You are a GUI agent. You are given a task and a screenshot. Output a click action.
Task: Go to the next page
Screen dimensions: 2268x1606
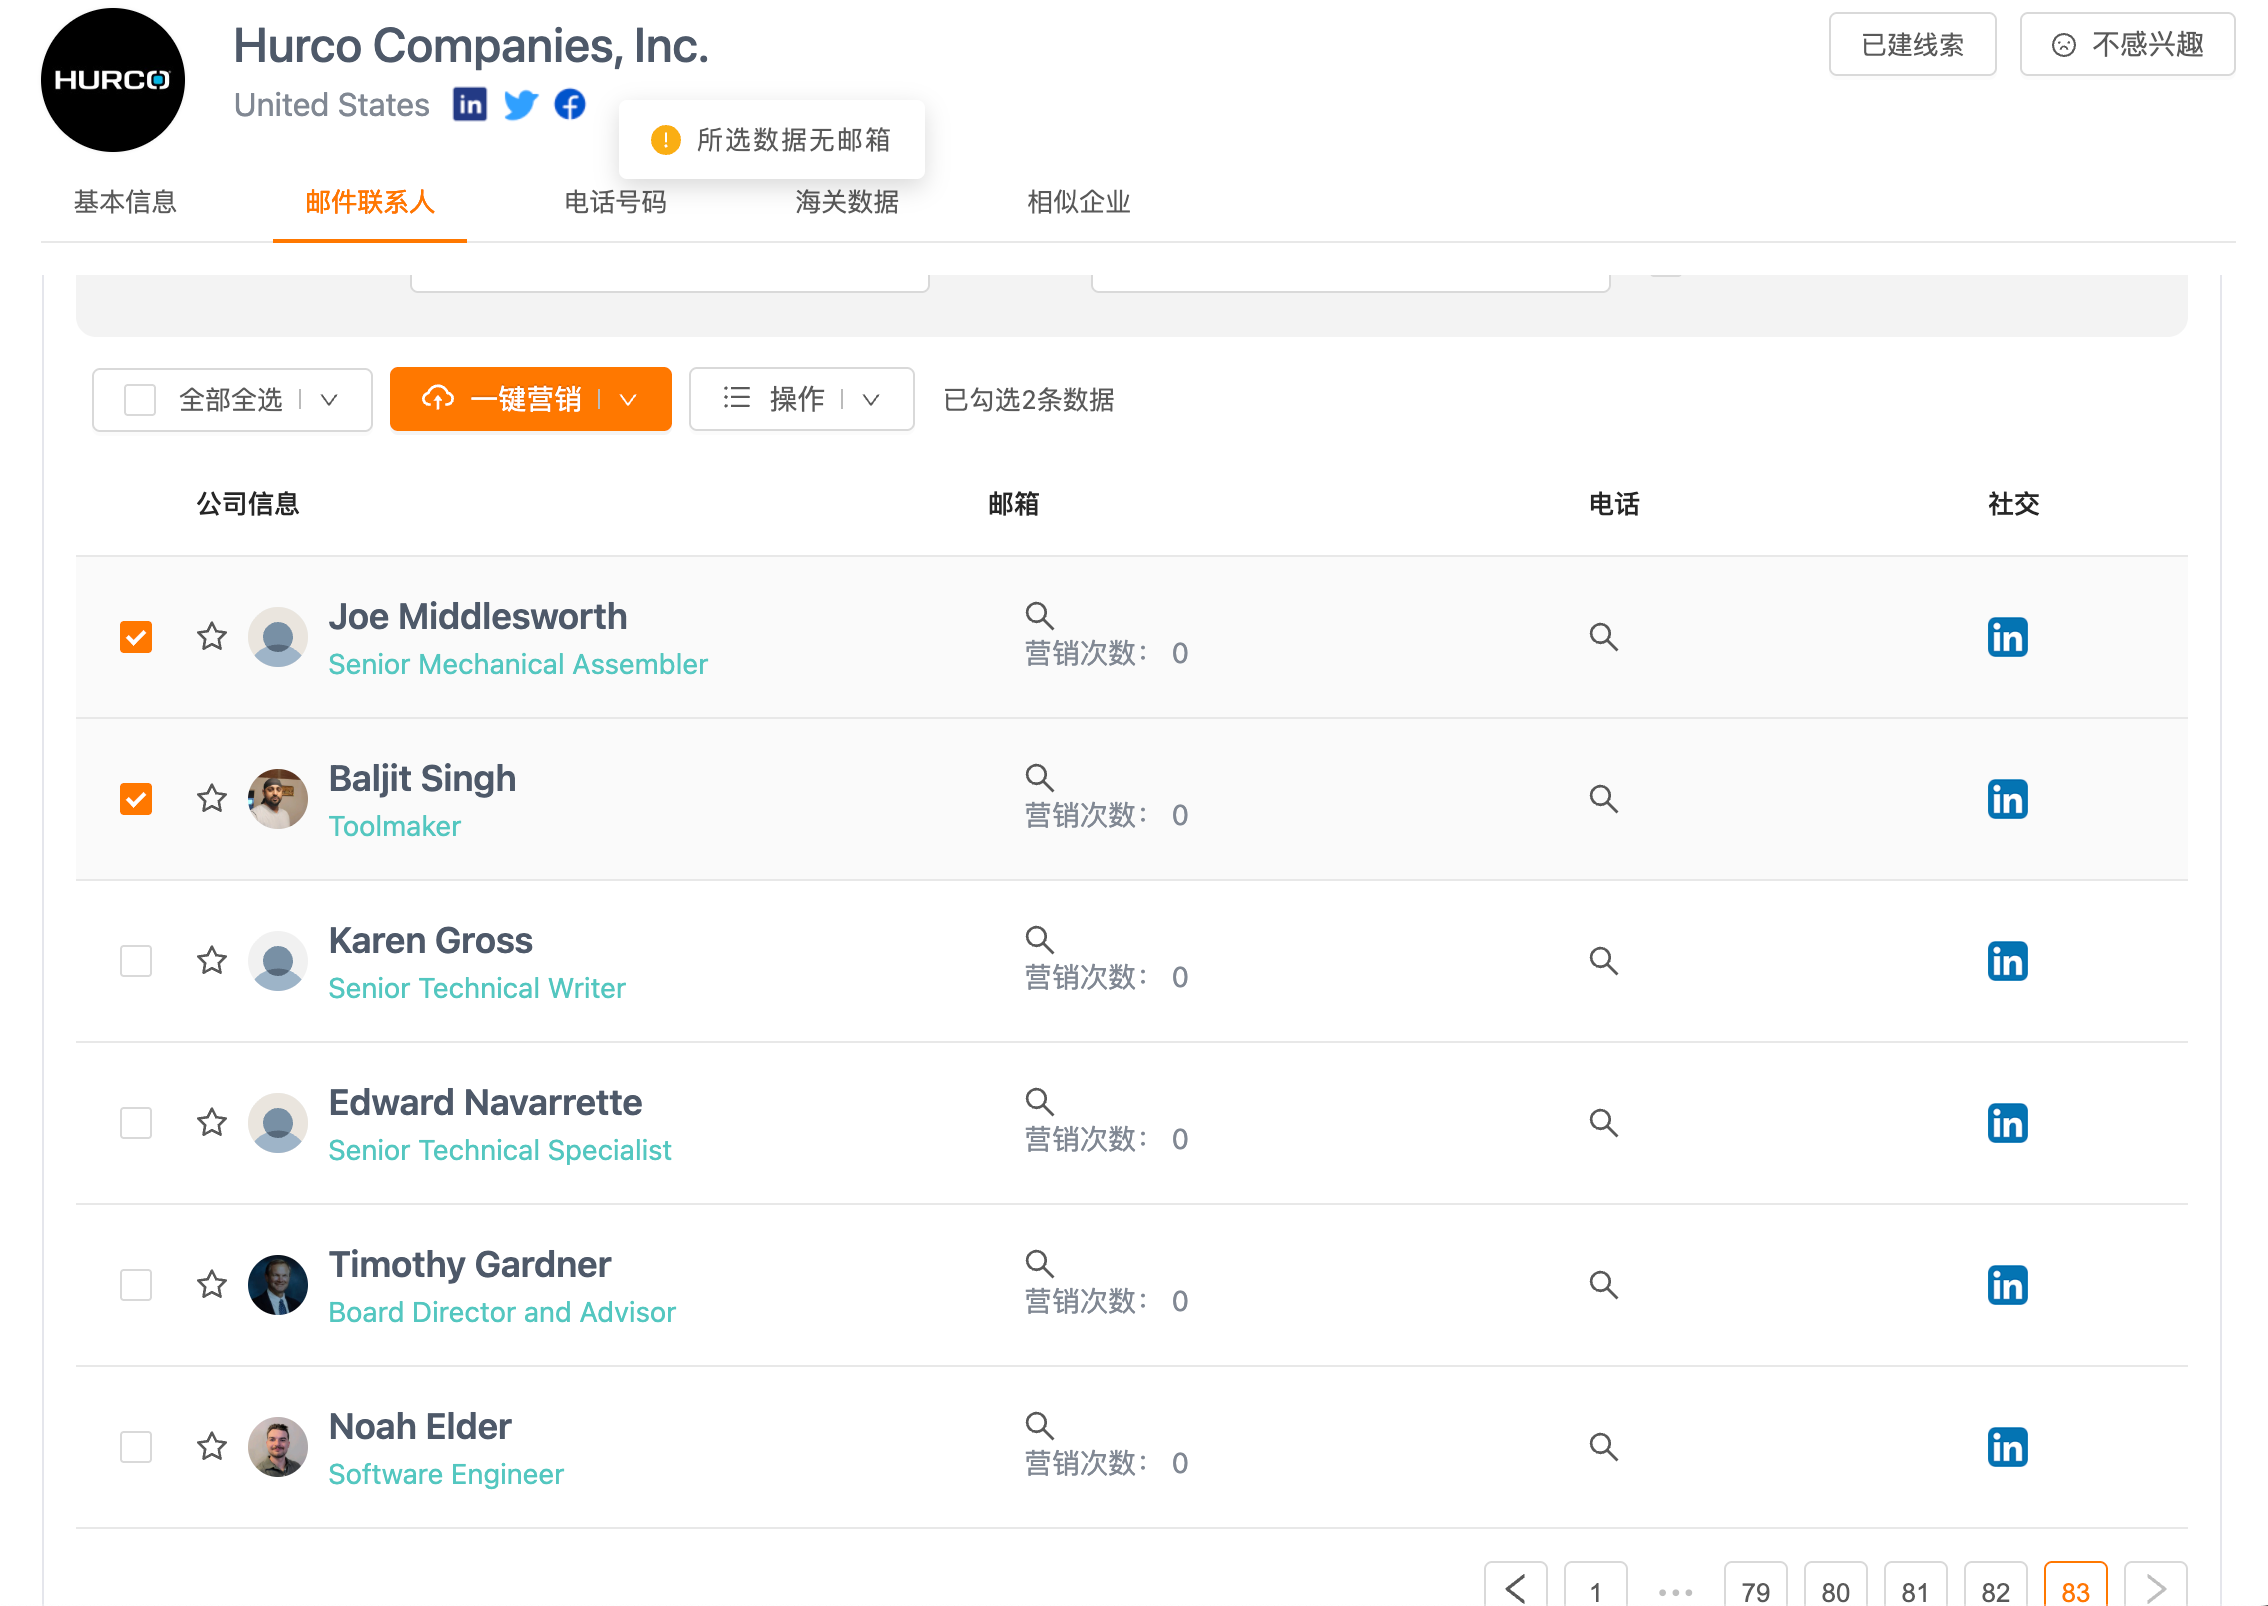(2156, 1586)
